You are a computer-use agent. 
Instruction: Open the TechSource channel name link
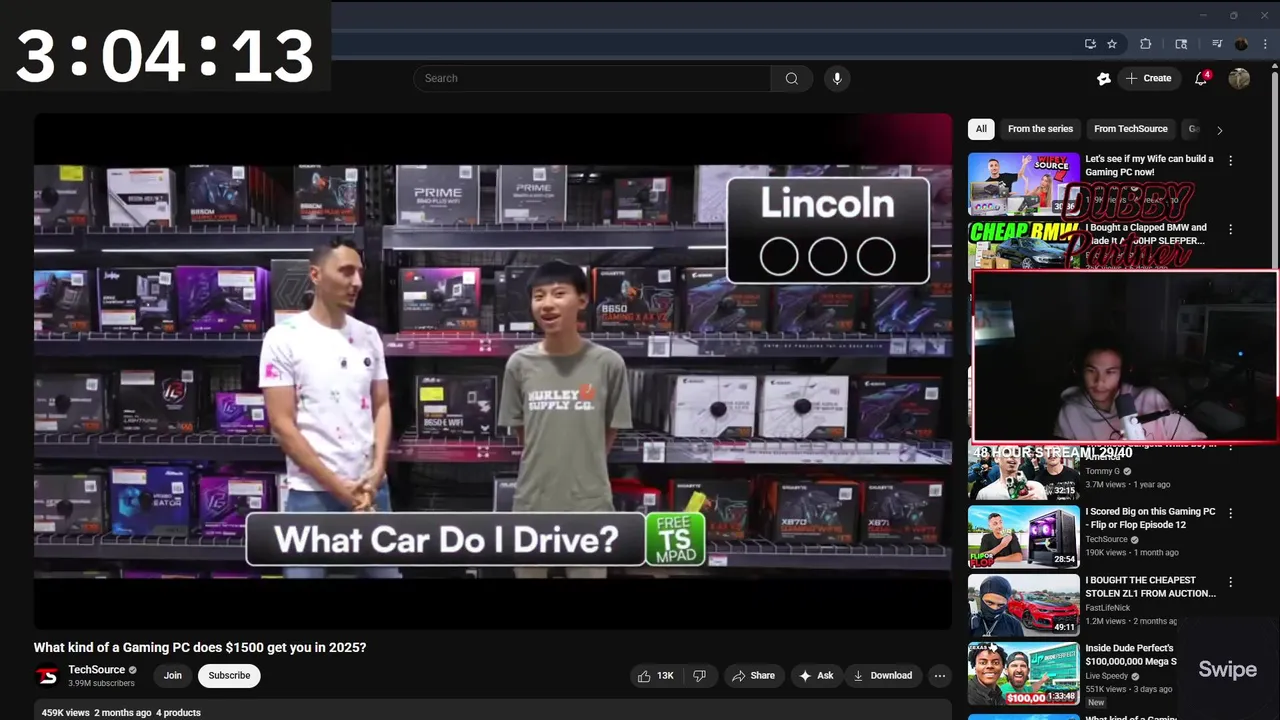coord(97,670)
